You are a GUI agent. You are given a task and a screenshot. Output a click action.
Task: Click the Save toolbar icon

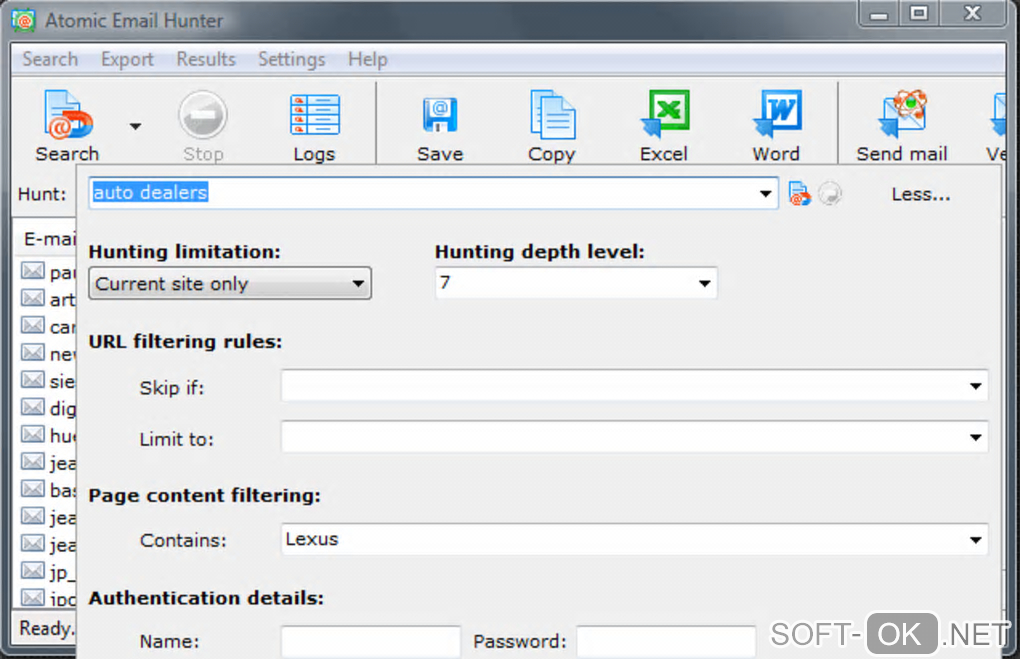tap(440, 126)
